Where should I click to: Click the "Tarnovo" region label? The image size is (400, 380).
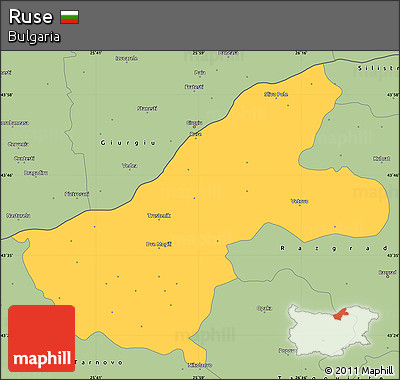click(x=98, y=362)
